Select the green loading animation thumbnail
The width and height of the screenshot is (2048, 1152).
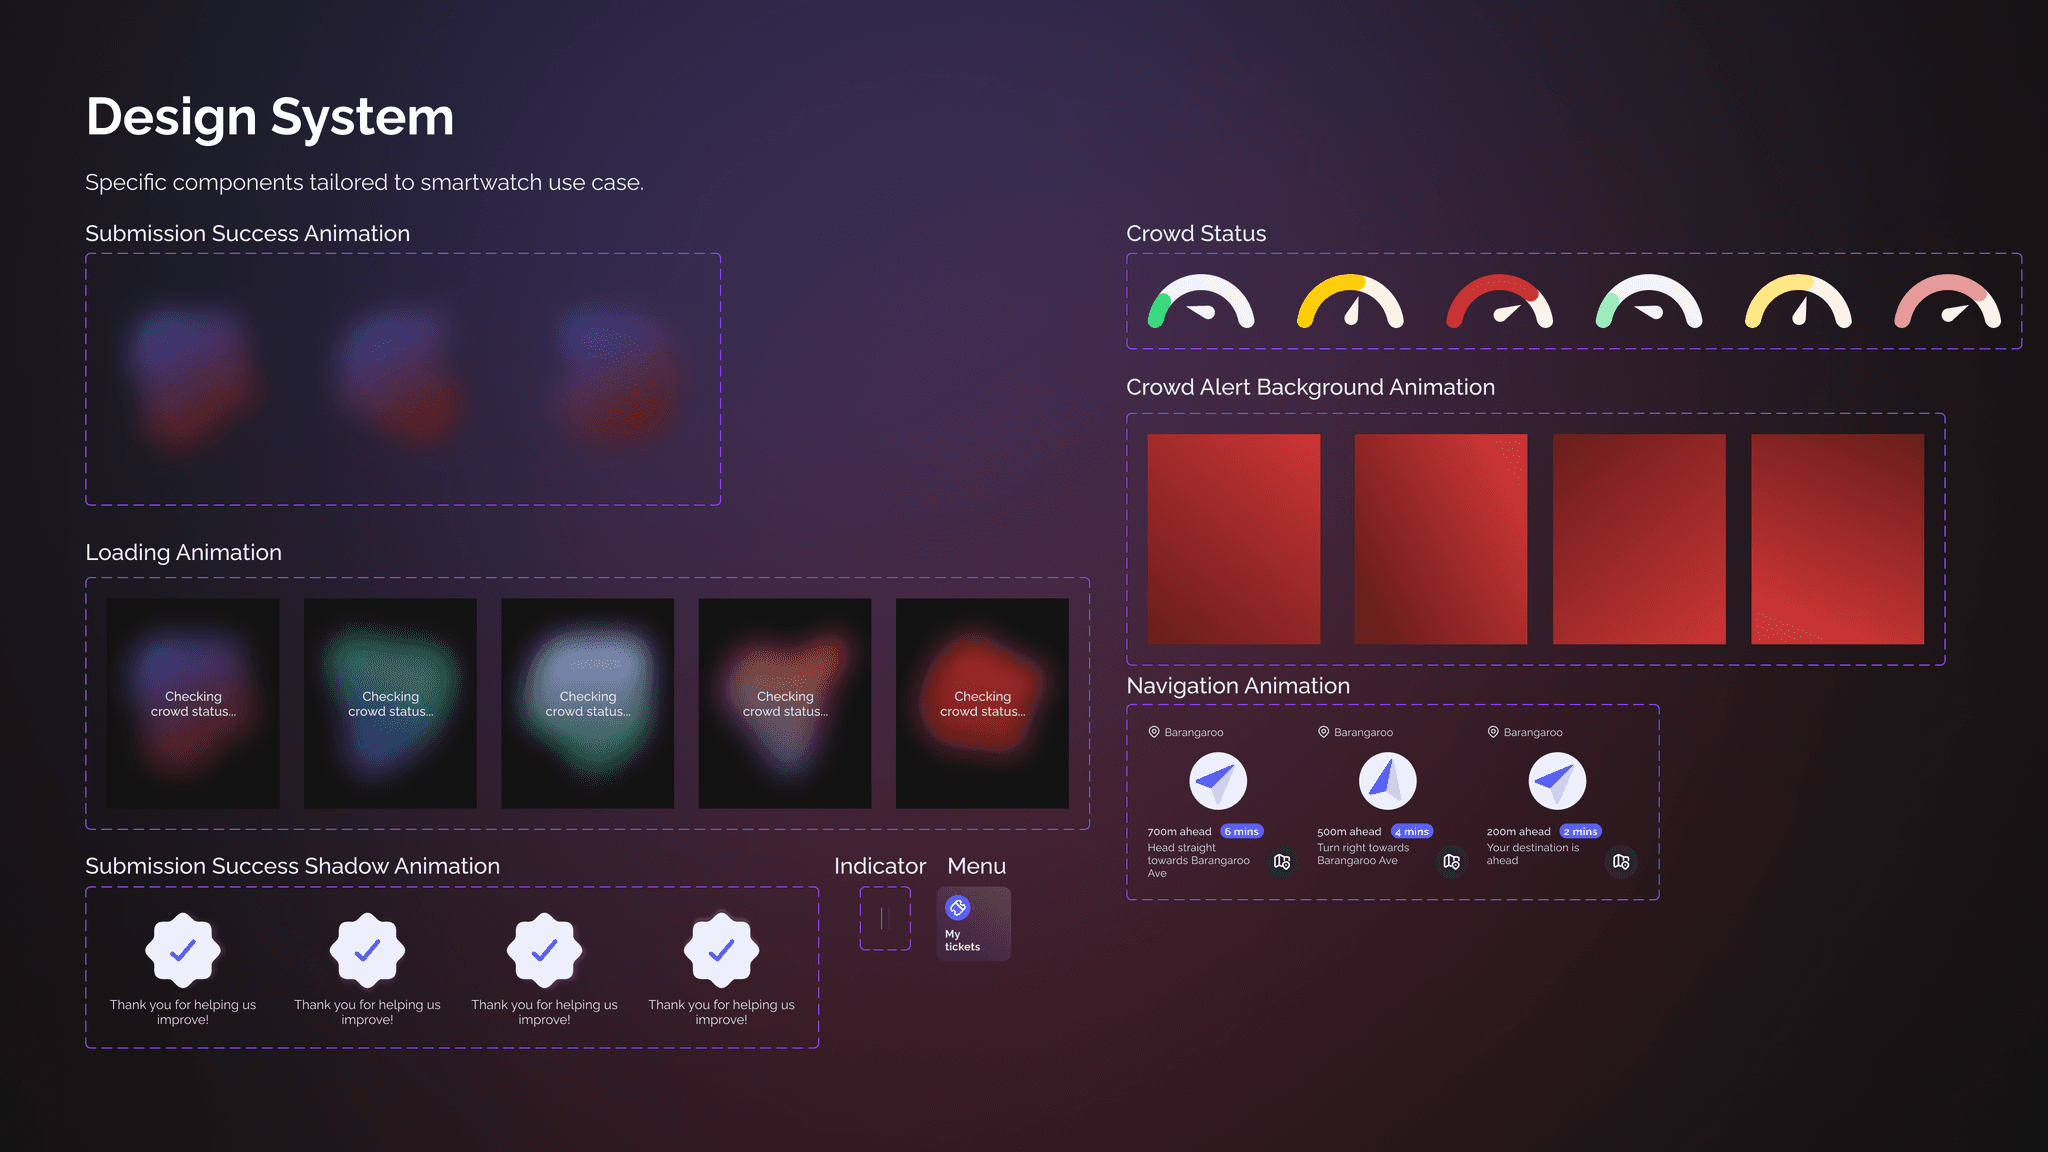pos(390,703)
